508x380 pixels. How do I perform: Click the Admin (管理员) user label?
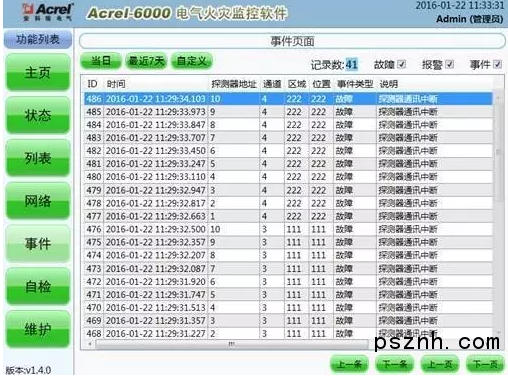point(469,19)
